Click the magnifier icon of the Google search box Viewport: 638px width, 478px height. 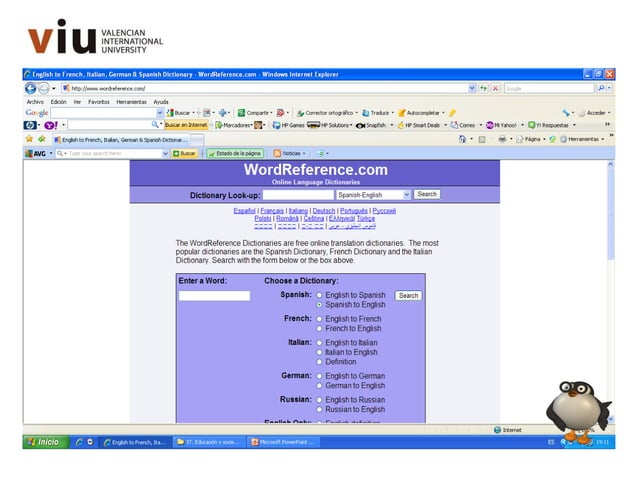click(x=601, y=88)
